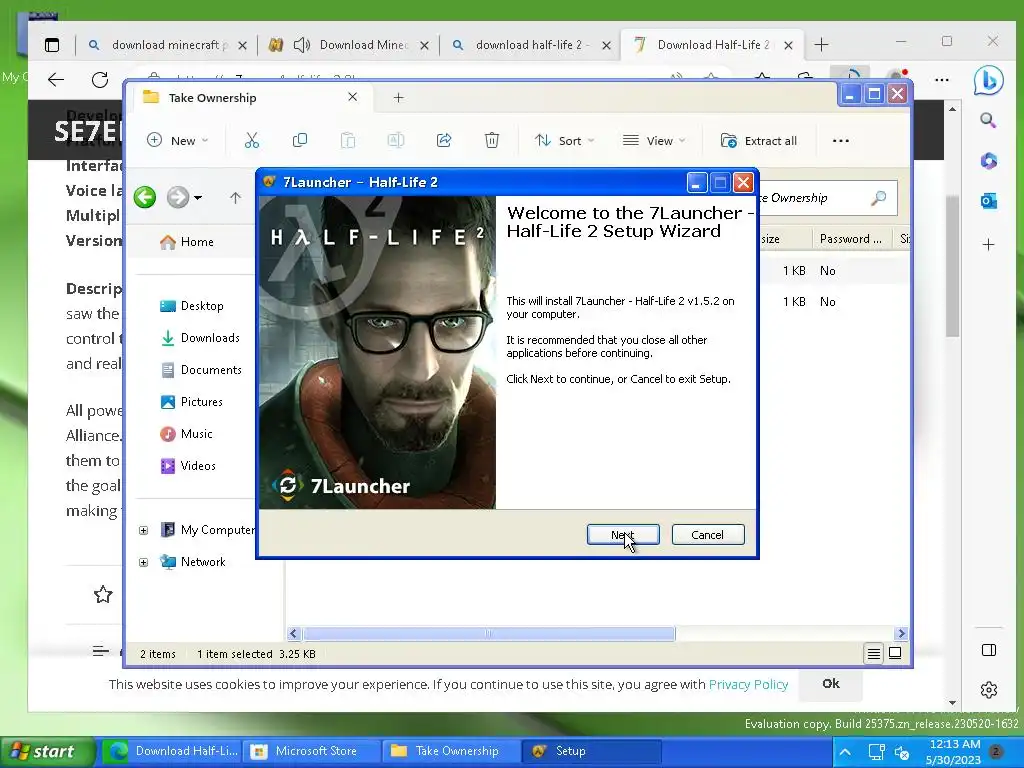Click the search magnifier in Explorer search box

879,197
